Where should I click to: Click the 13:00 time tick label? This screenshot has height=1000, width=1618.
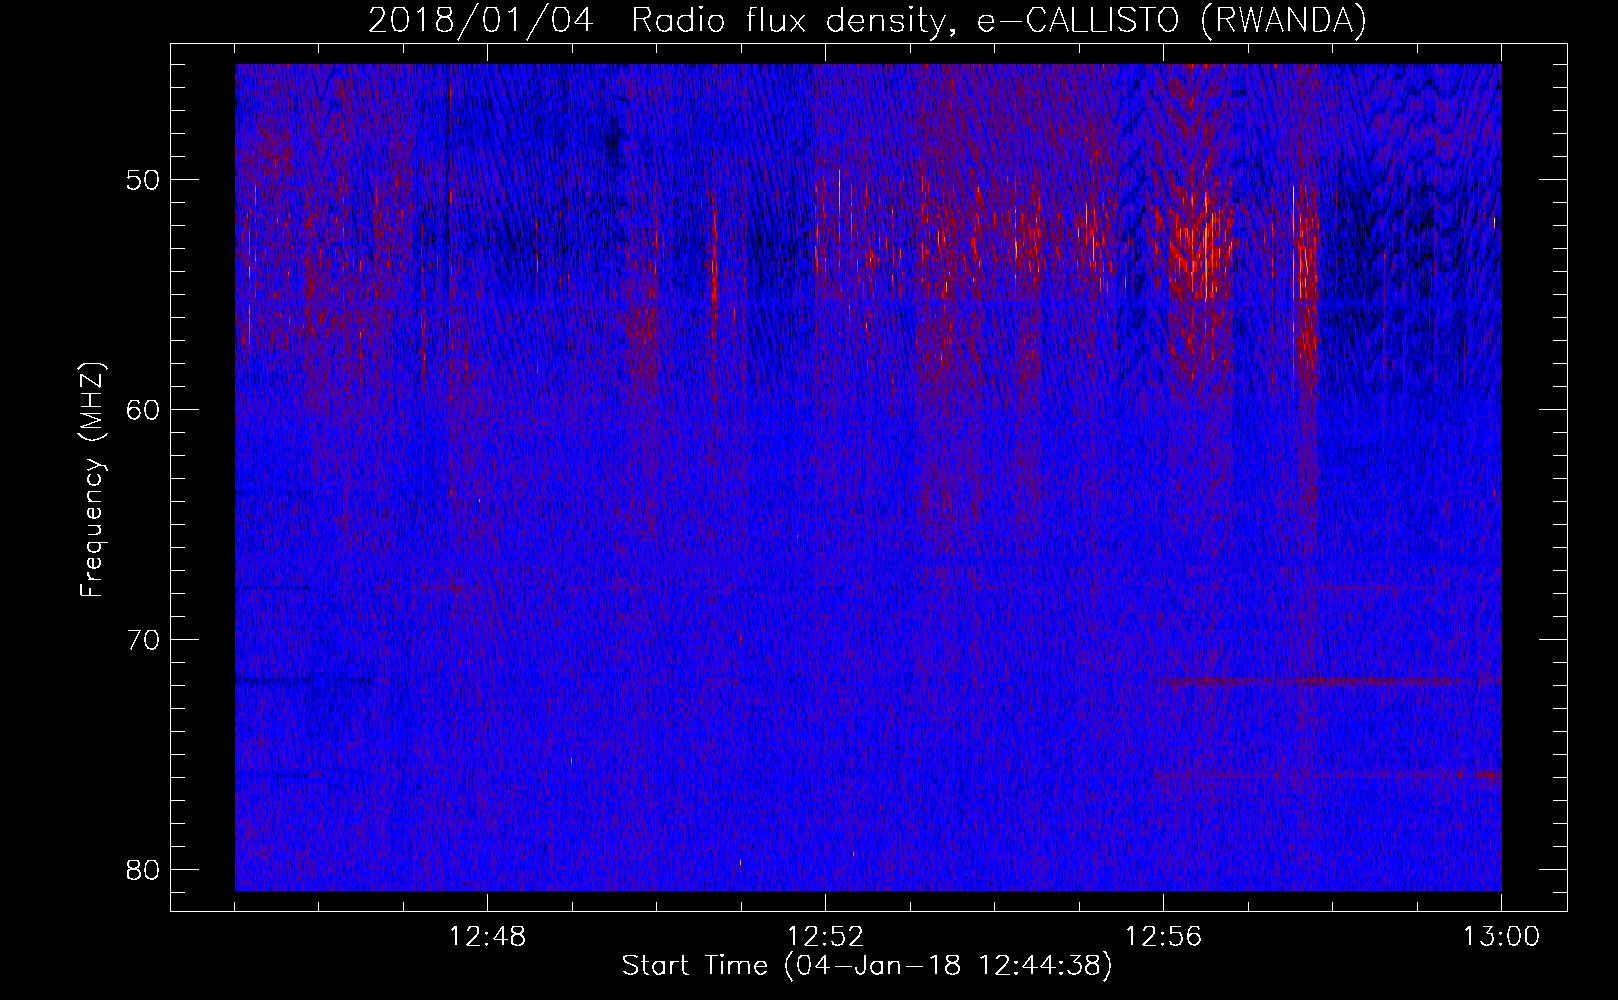1501,937
